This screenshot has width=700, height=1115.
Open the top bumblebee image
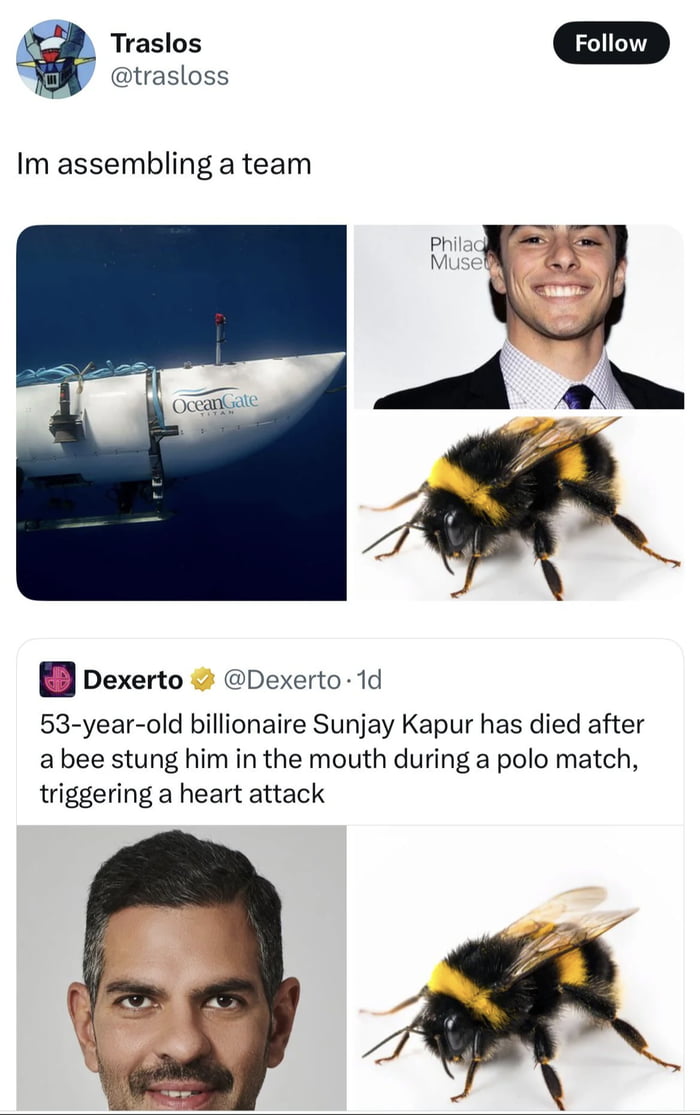click(x=520, y=505)
